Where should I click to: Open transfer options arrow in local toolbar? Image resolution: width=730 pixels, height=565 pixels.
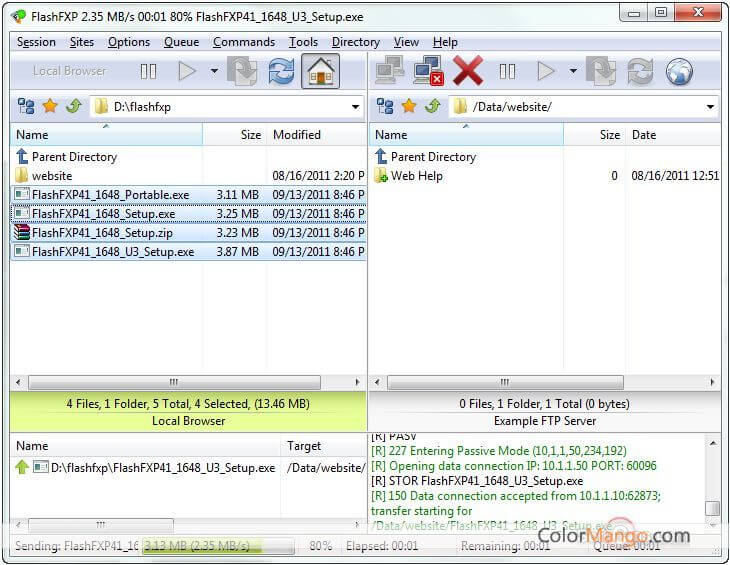[214, 71]
